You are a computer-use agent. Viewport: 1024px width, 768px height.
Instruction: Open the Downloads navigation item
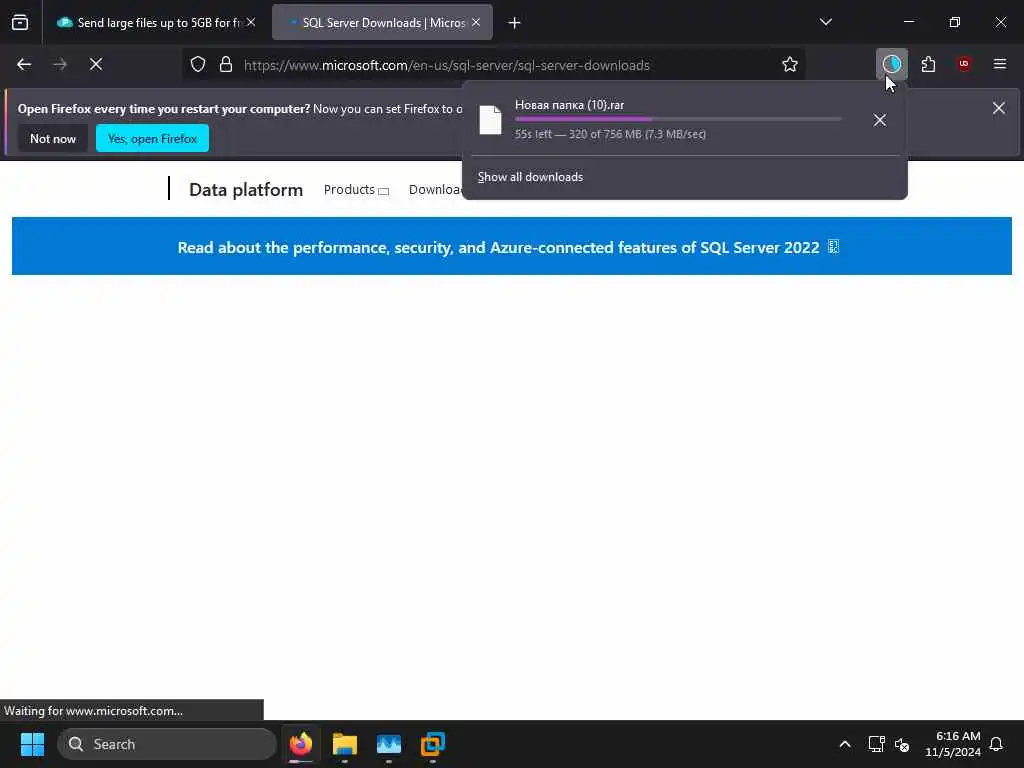click(x=435, y=189)
